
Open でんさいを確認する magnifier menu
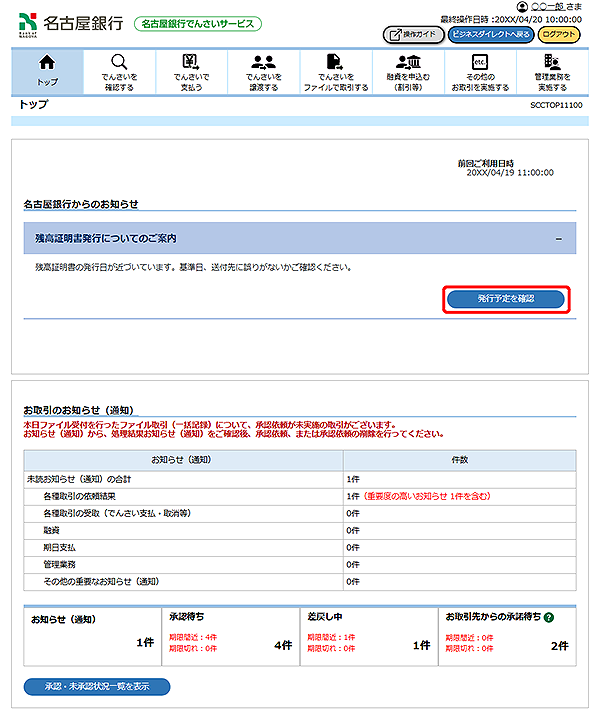(119, 70)
